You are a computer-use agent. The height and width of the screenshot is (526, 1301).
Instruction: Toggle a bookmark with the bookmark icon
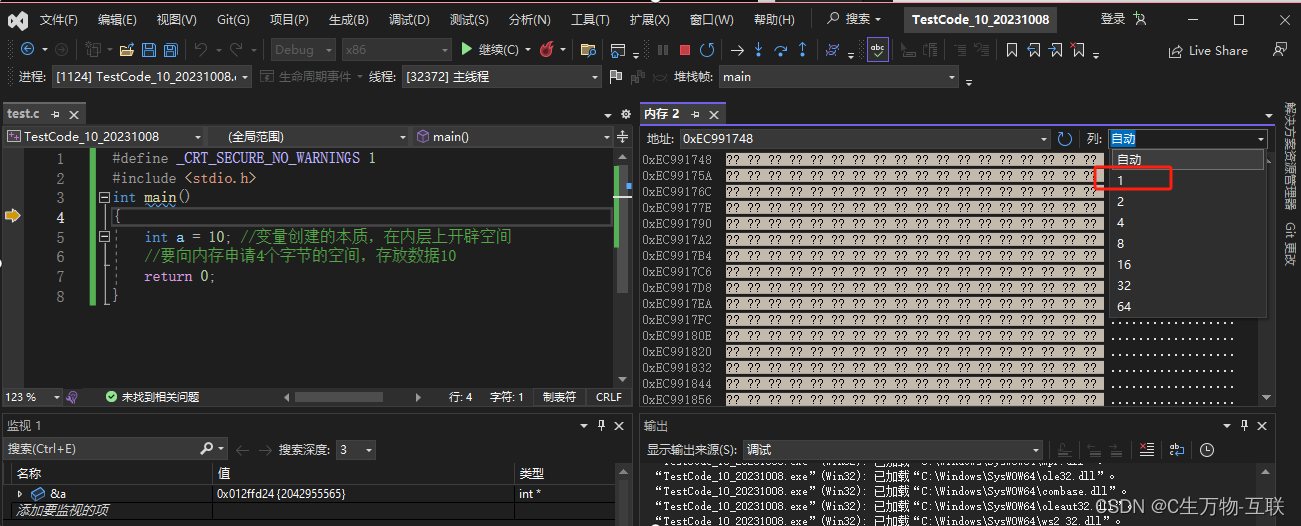coord(1012,49)
